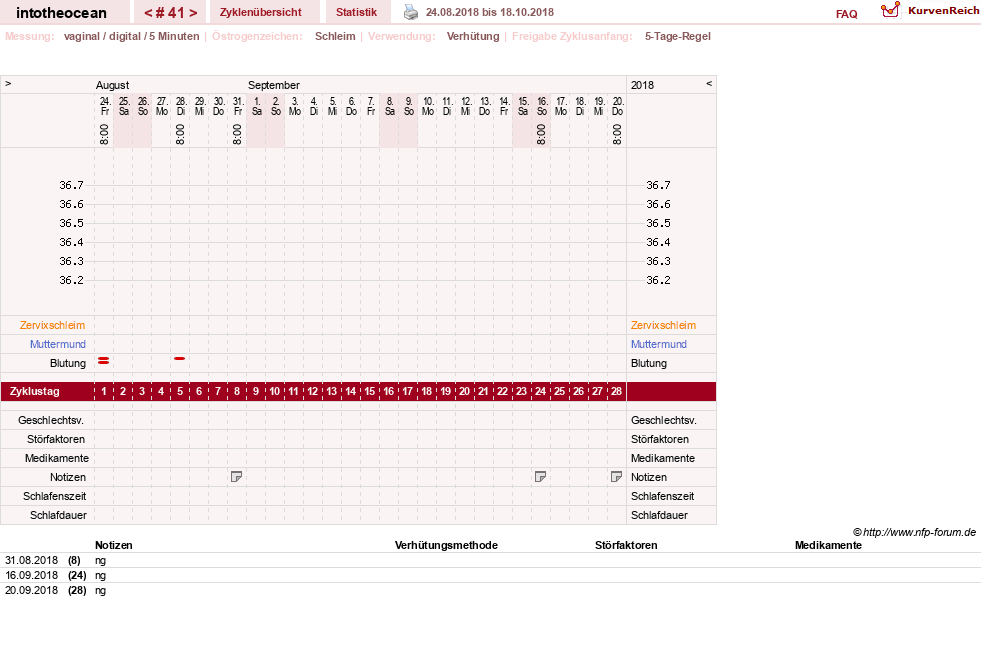The height and width of the screenshot is (664, 981).
Task: Go to next cycle with right arrow
Action: point(193,13)
